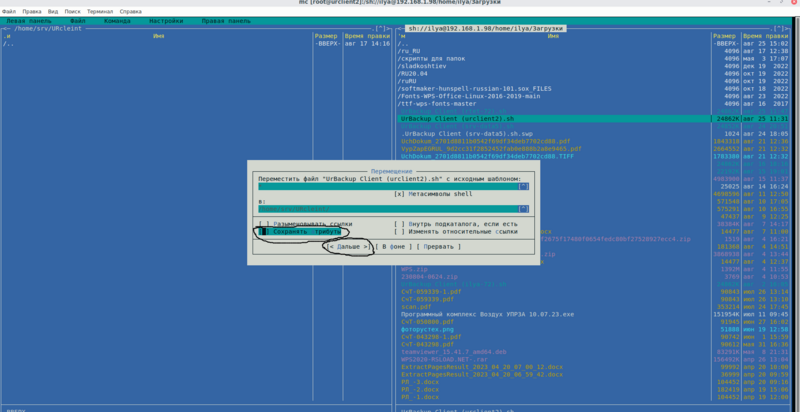Viewport: 800px width, 412px height.
Task: Open the Правка terminal menu
Action: [32, 11]
